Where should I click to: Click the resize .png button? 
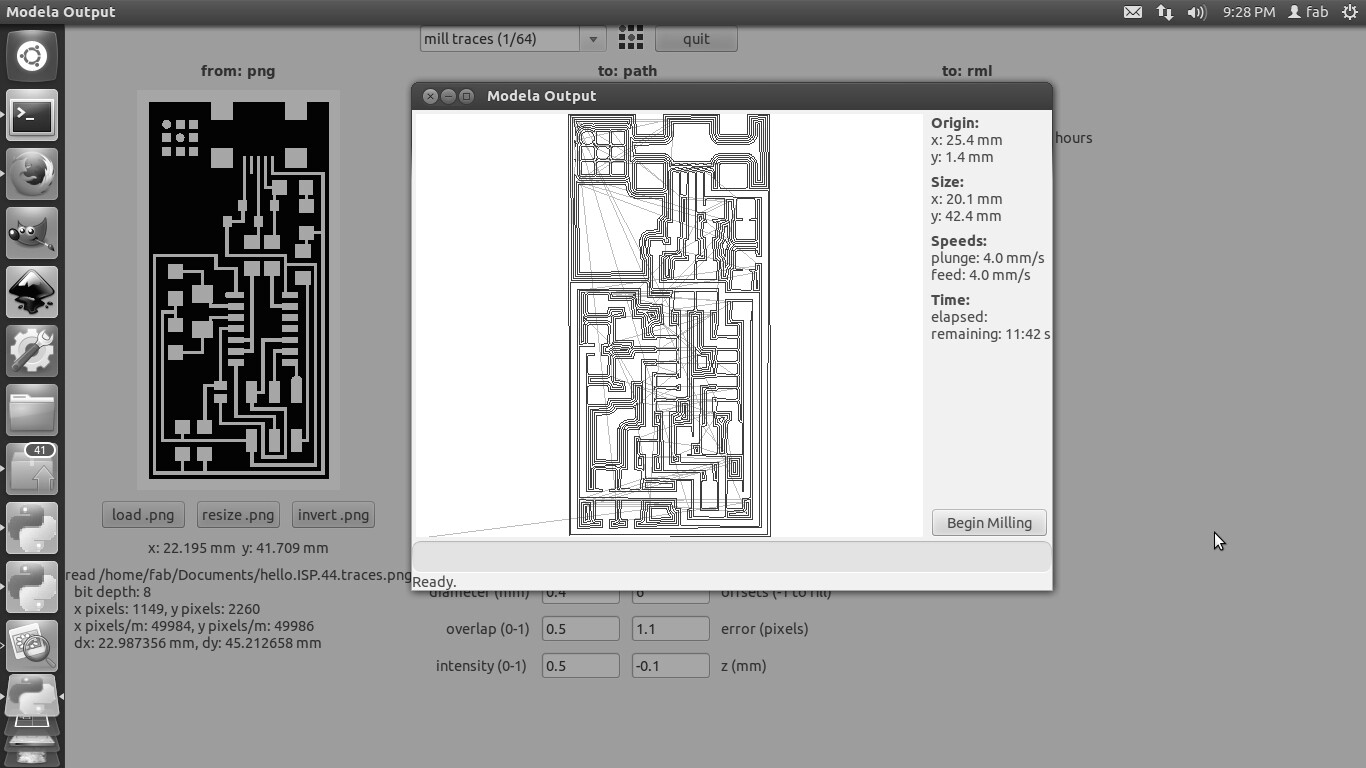pyautogui.click(x=238, y=515)
